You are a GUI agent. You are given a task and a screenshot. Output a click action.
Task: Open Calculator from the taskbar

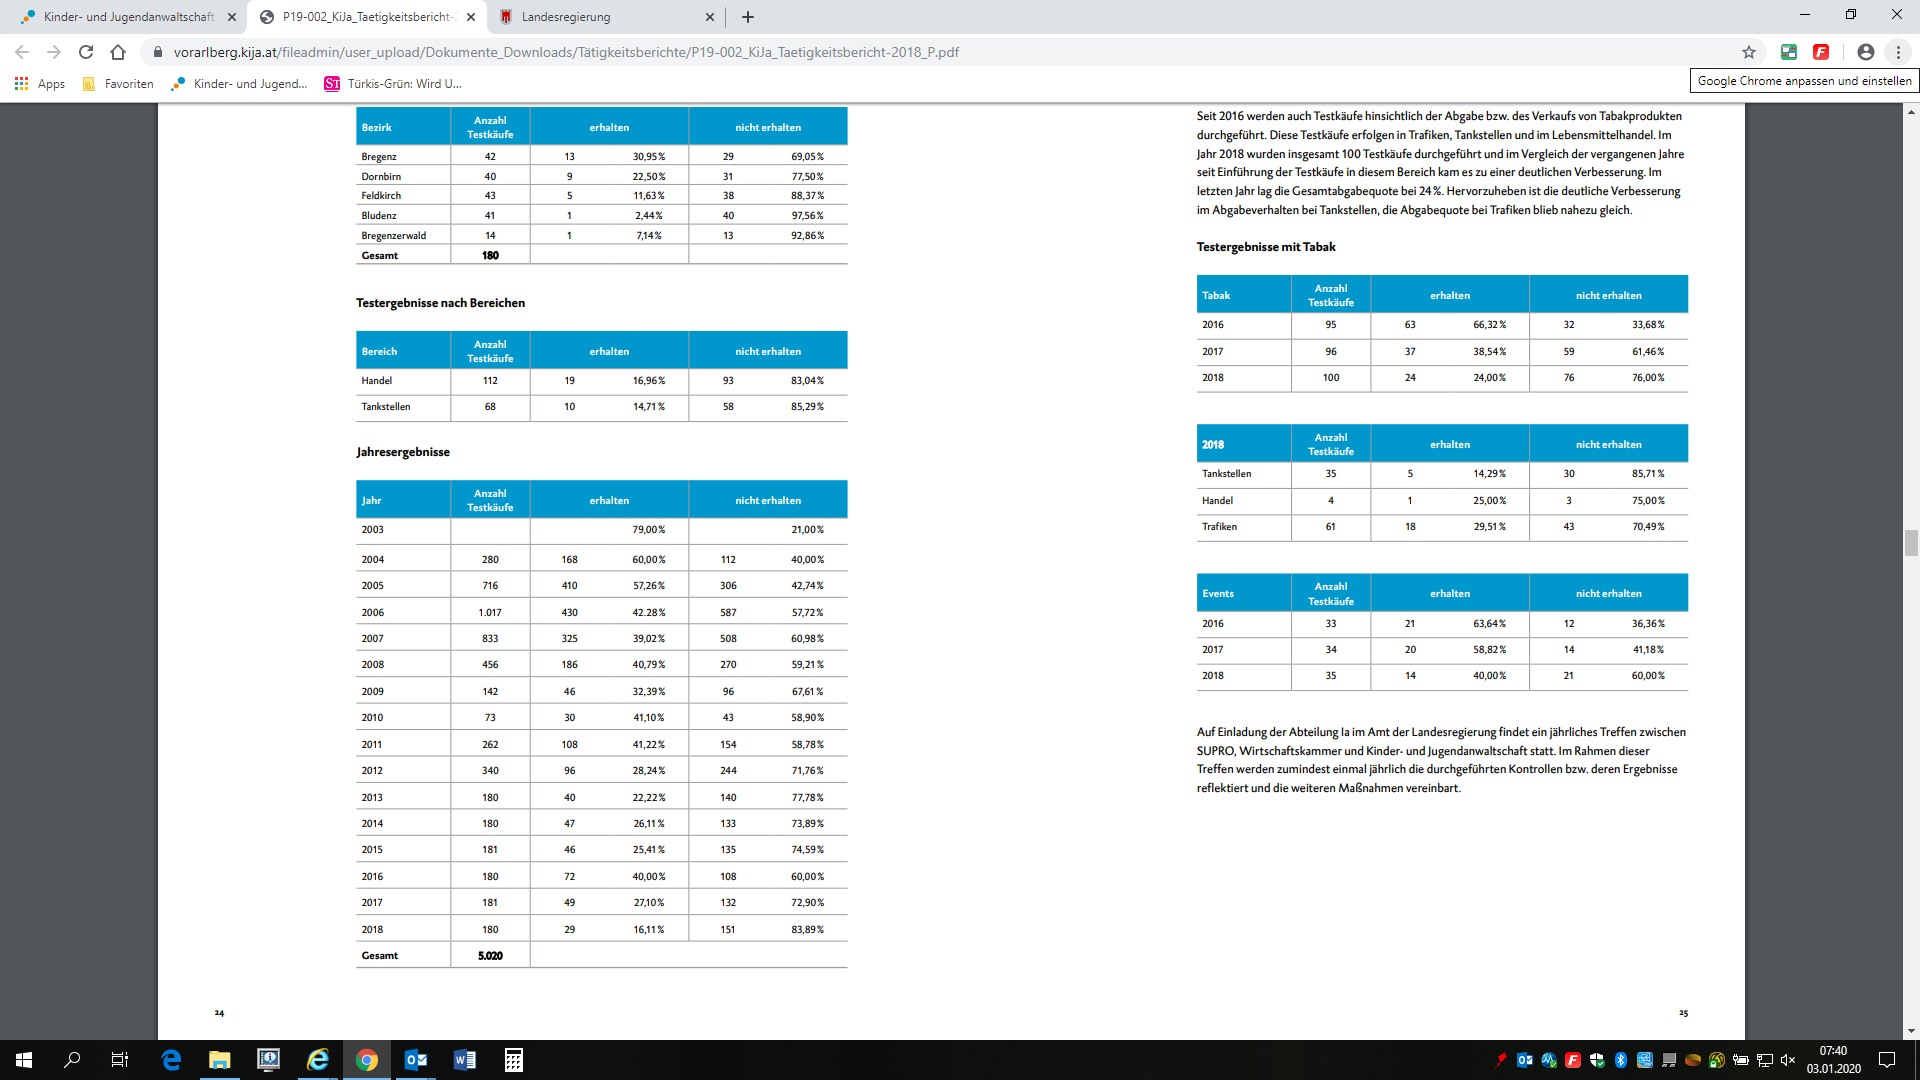[x=513, y=1060]
